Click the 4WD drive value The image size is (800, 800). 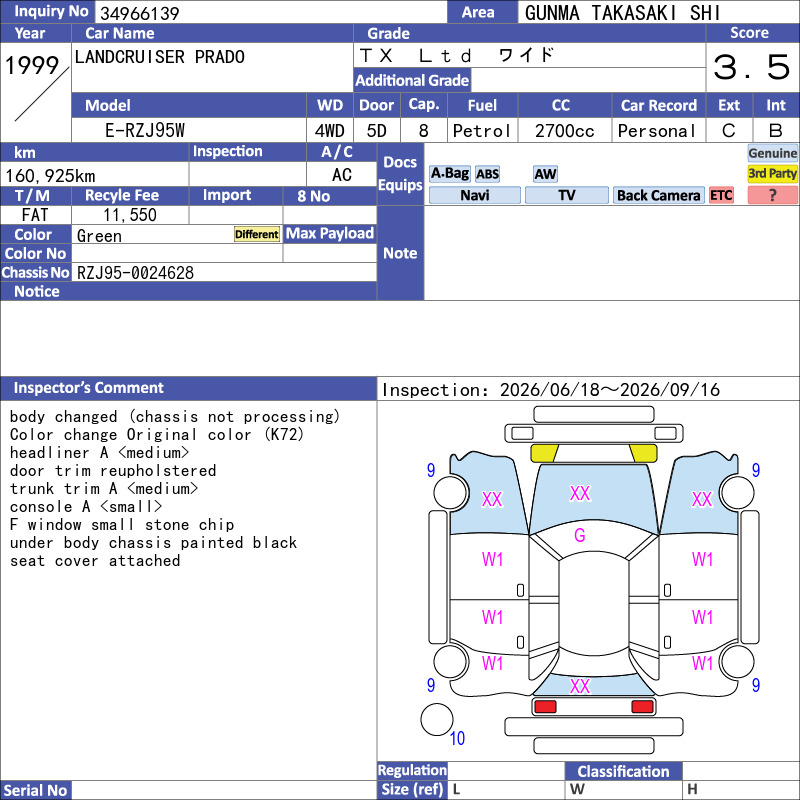(330, 131)
